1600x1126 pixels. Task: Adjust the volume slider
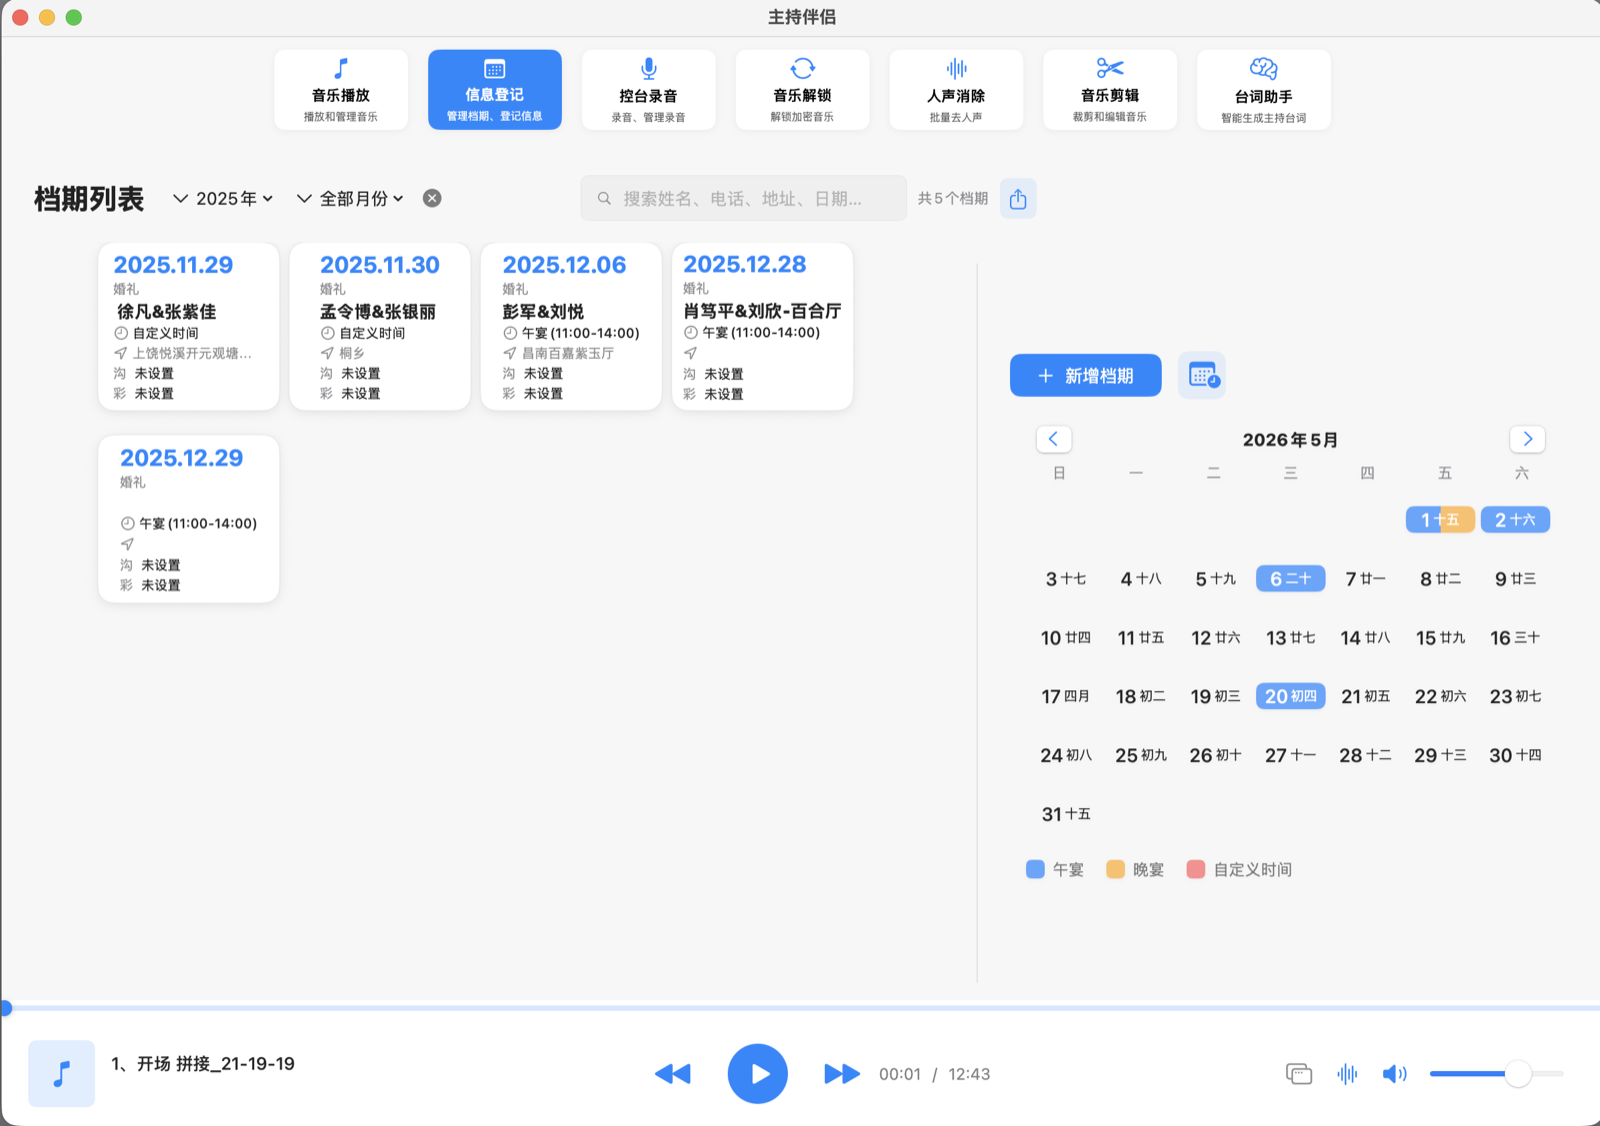pos(1496,1074)
